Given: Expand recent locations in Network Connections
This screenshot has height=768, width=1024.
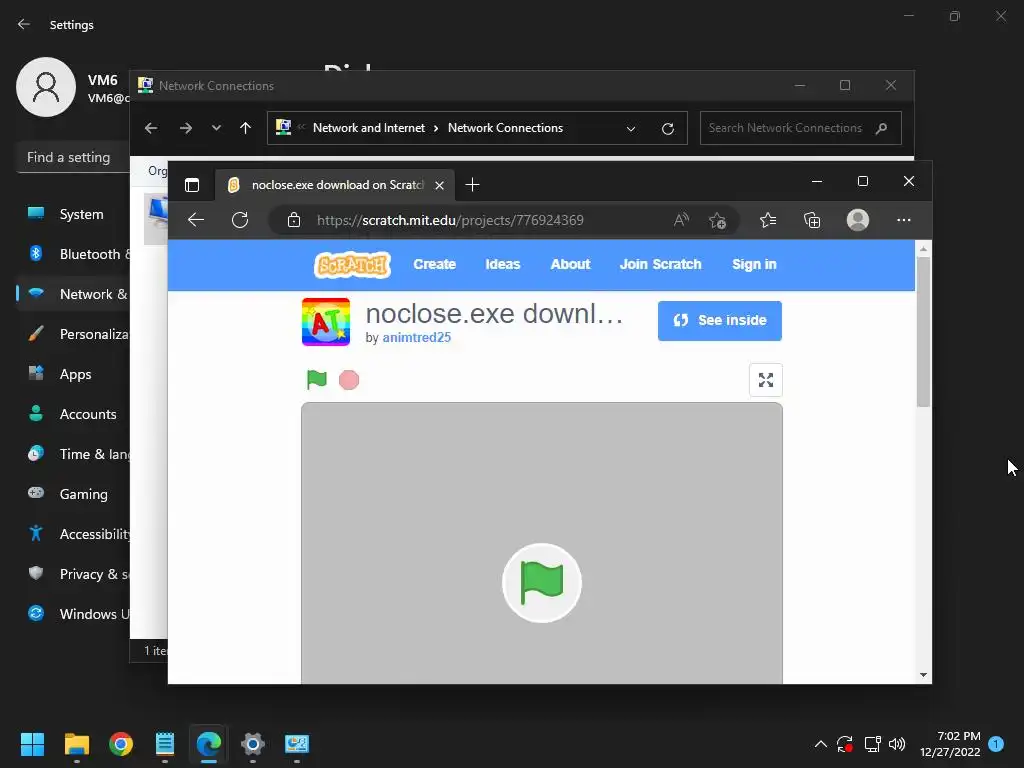Looking at the screenshot, I should (216, 128).
